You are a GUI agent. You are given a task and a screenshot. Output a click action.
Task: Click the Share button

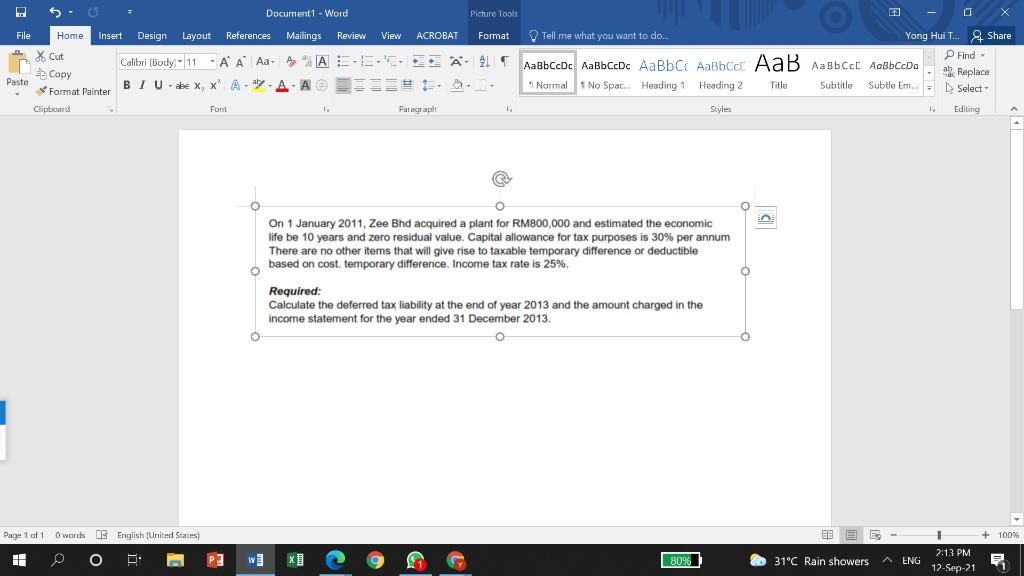991,35
